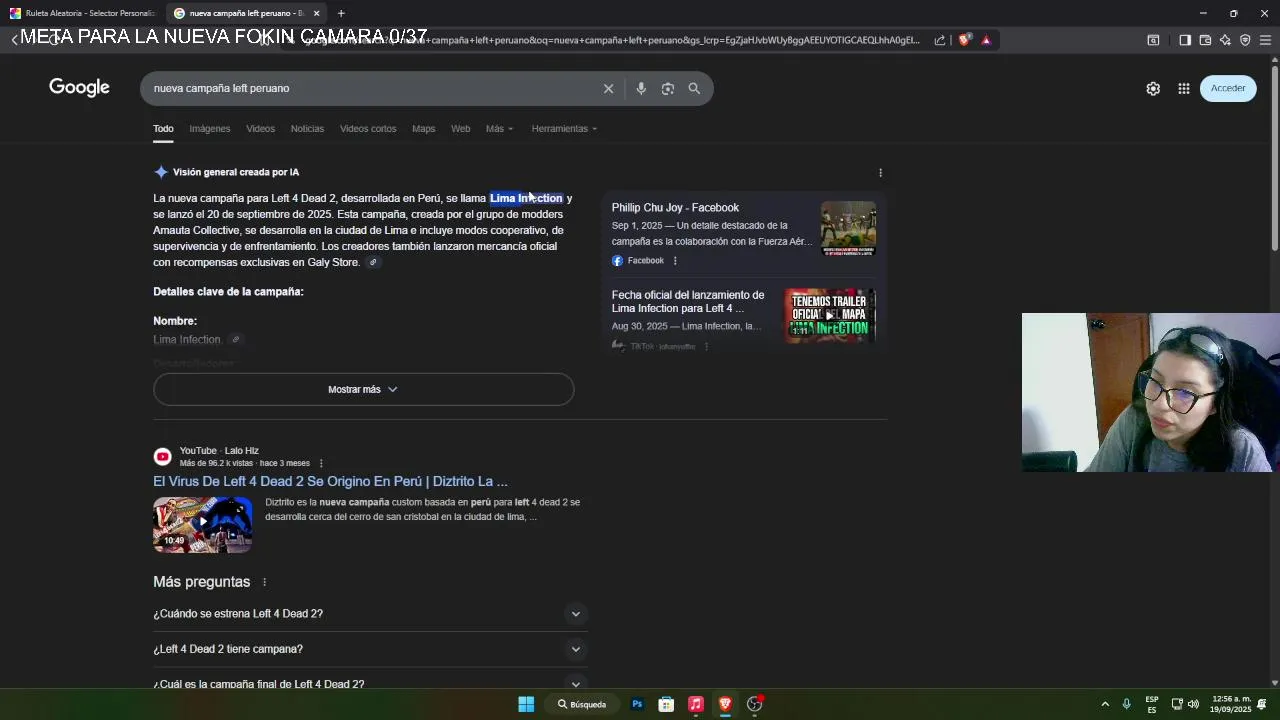Viewport: 1280px width, 720px height.
Task: Switch ESP keyboard language indicator
Action: pos(1152,704)
